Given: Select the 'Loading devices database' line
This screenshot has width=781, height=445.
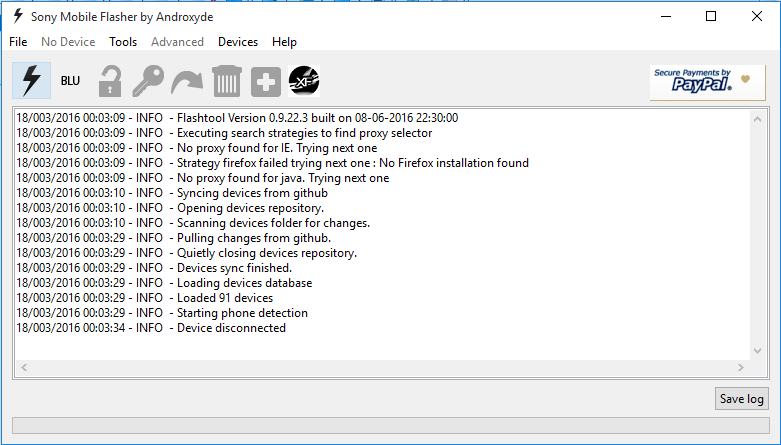Looking at the screenshot, I should point(164,283).
